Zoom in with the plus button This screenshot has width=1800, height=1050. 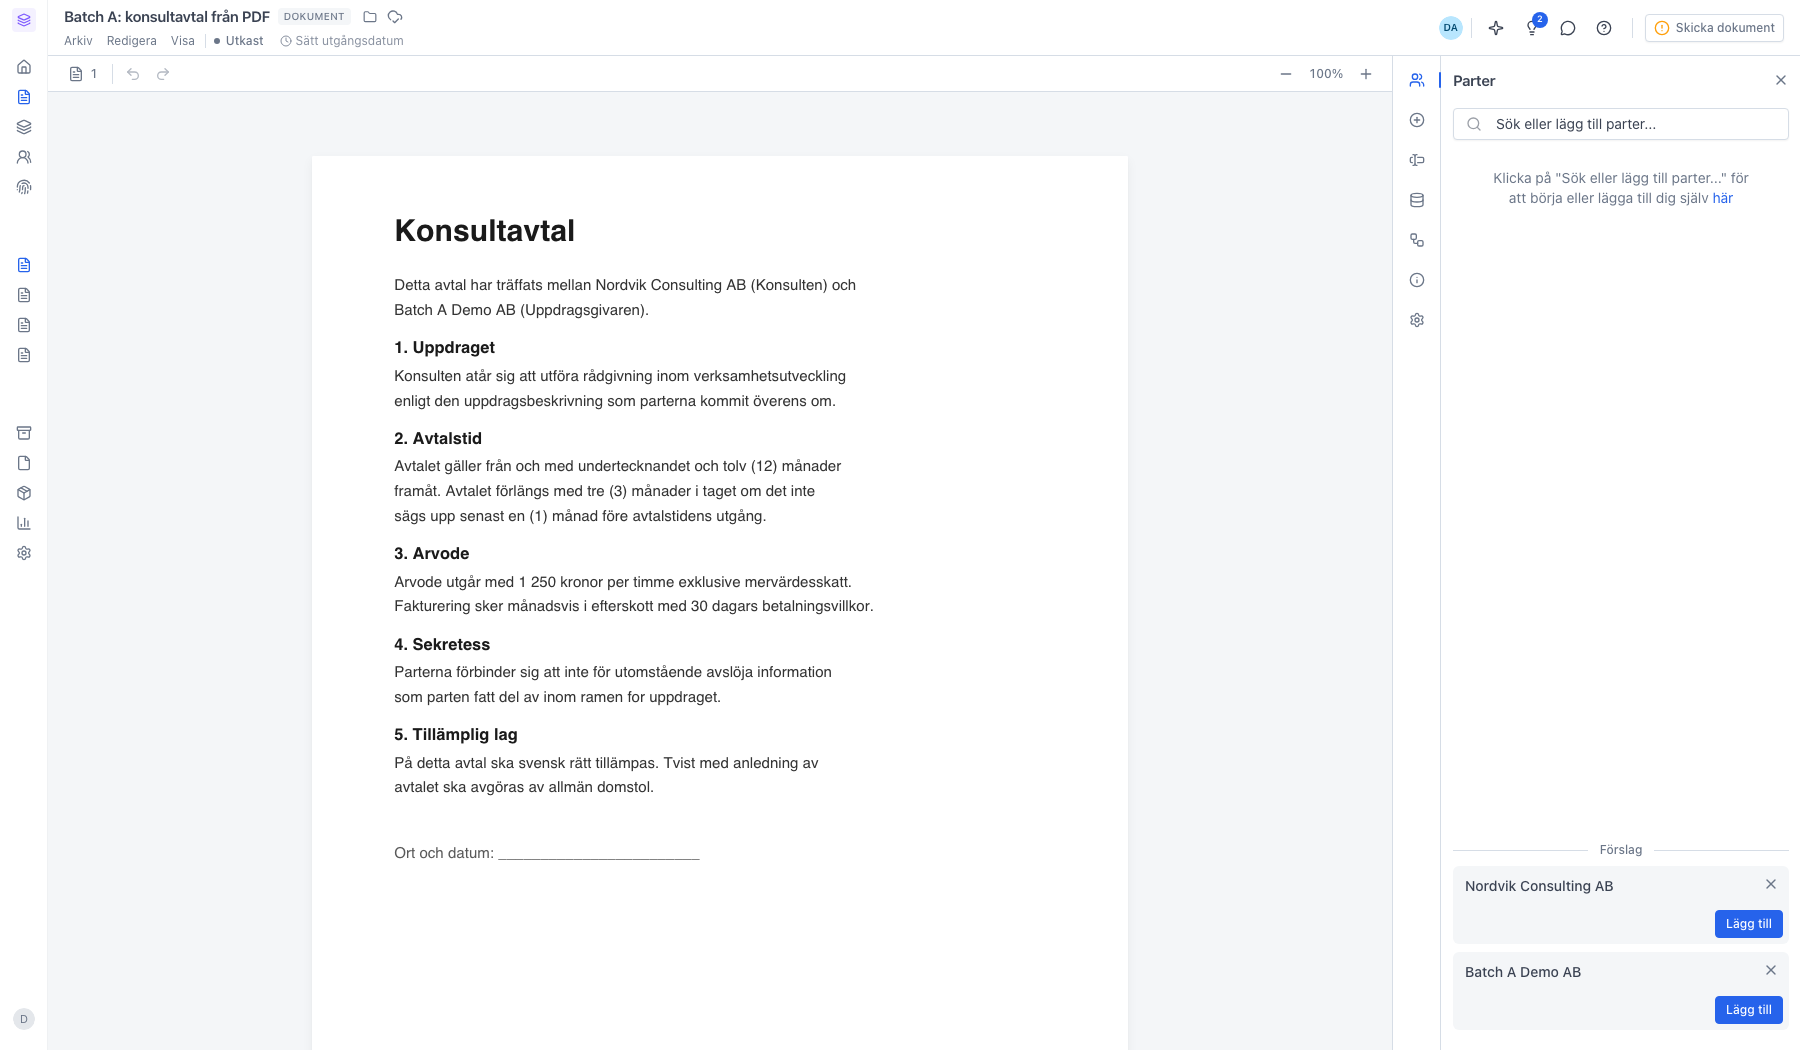[x=1366, y=74]
